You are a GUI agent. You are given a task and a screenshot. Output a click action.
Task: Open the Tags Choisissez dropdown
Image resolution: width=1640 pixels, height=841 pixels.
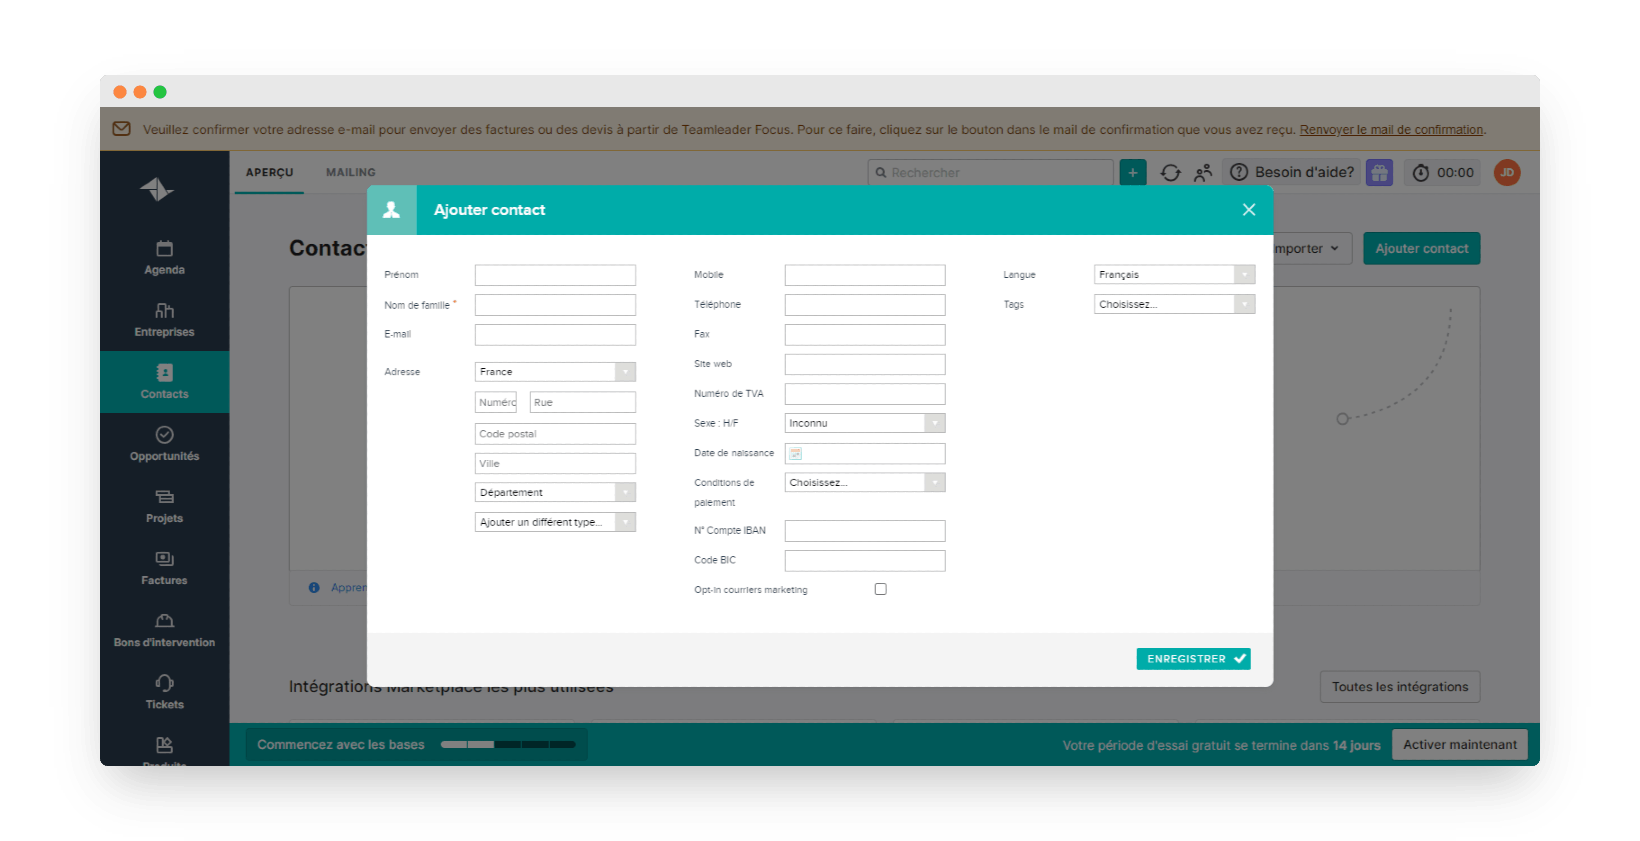[1175, 304]
